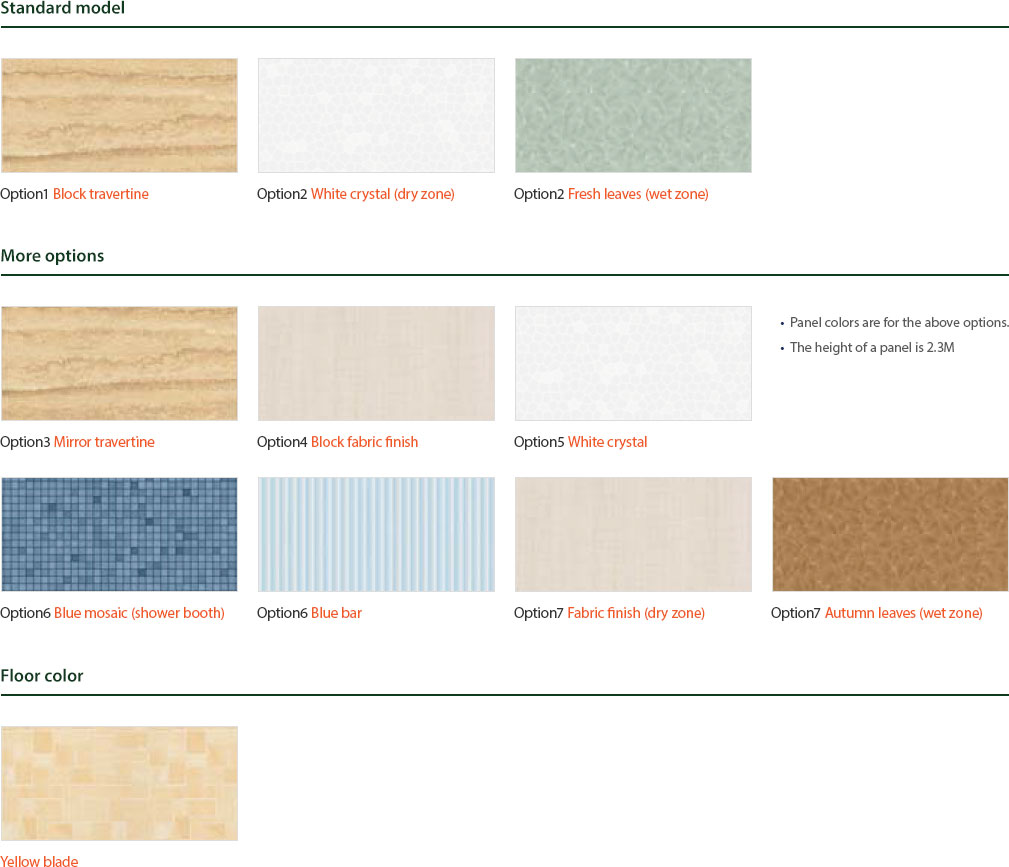Click the 'Mirror travertine' label text
The height and width of the screenshot is (867, 1009).
click(104, 442)
